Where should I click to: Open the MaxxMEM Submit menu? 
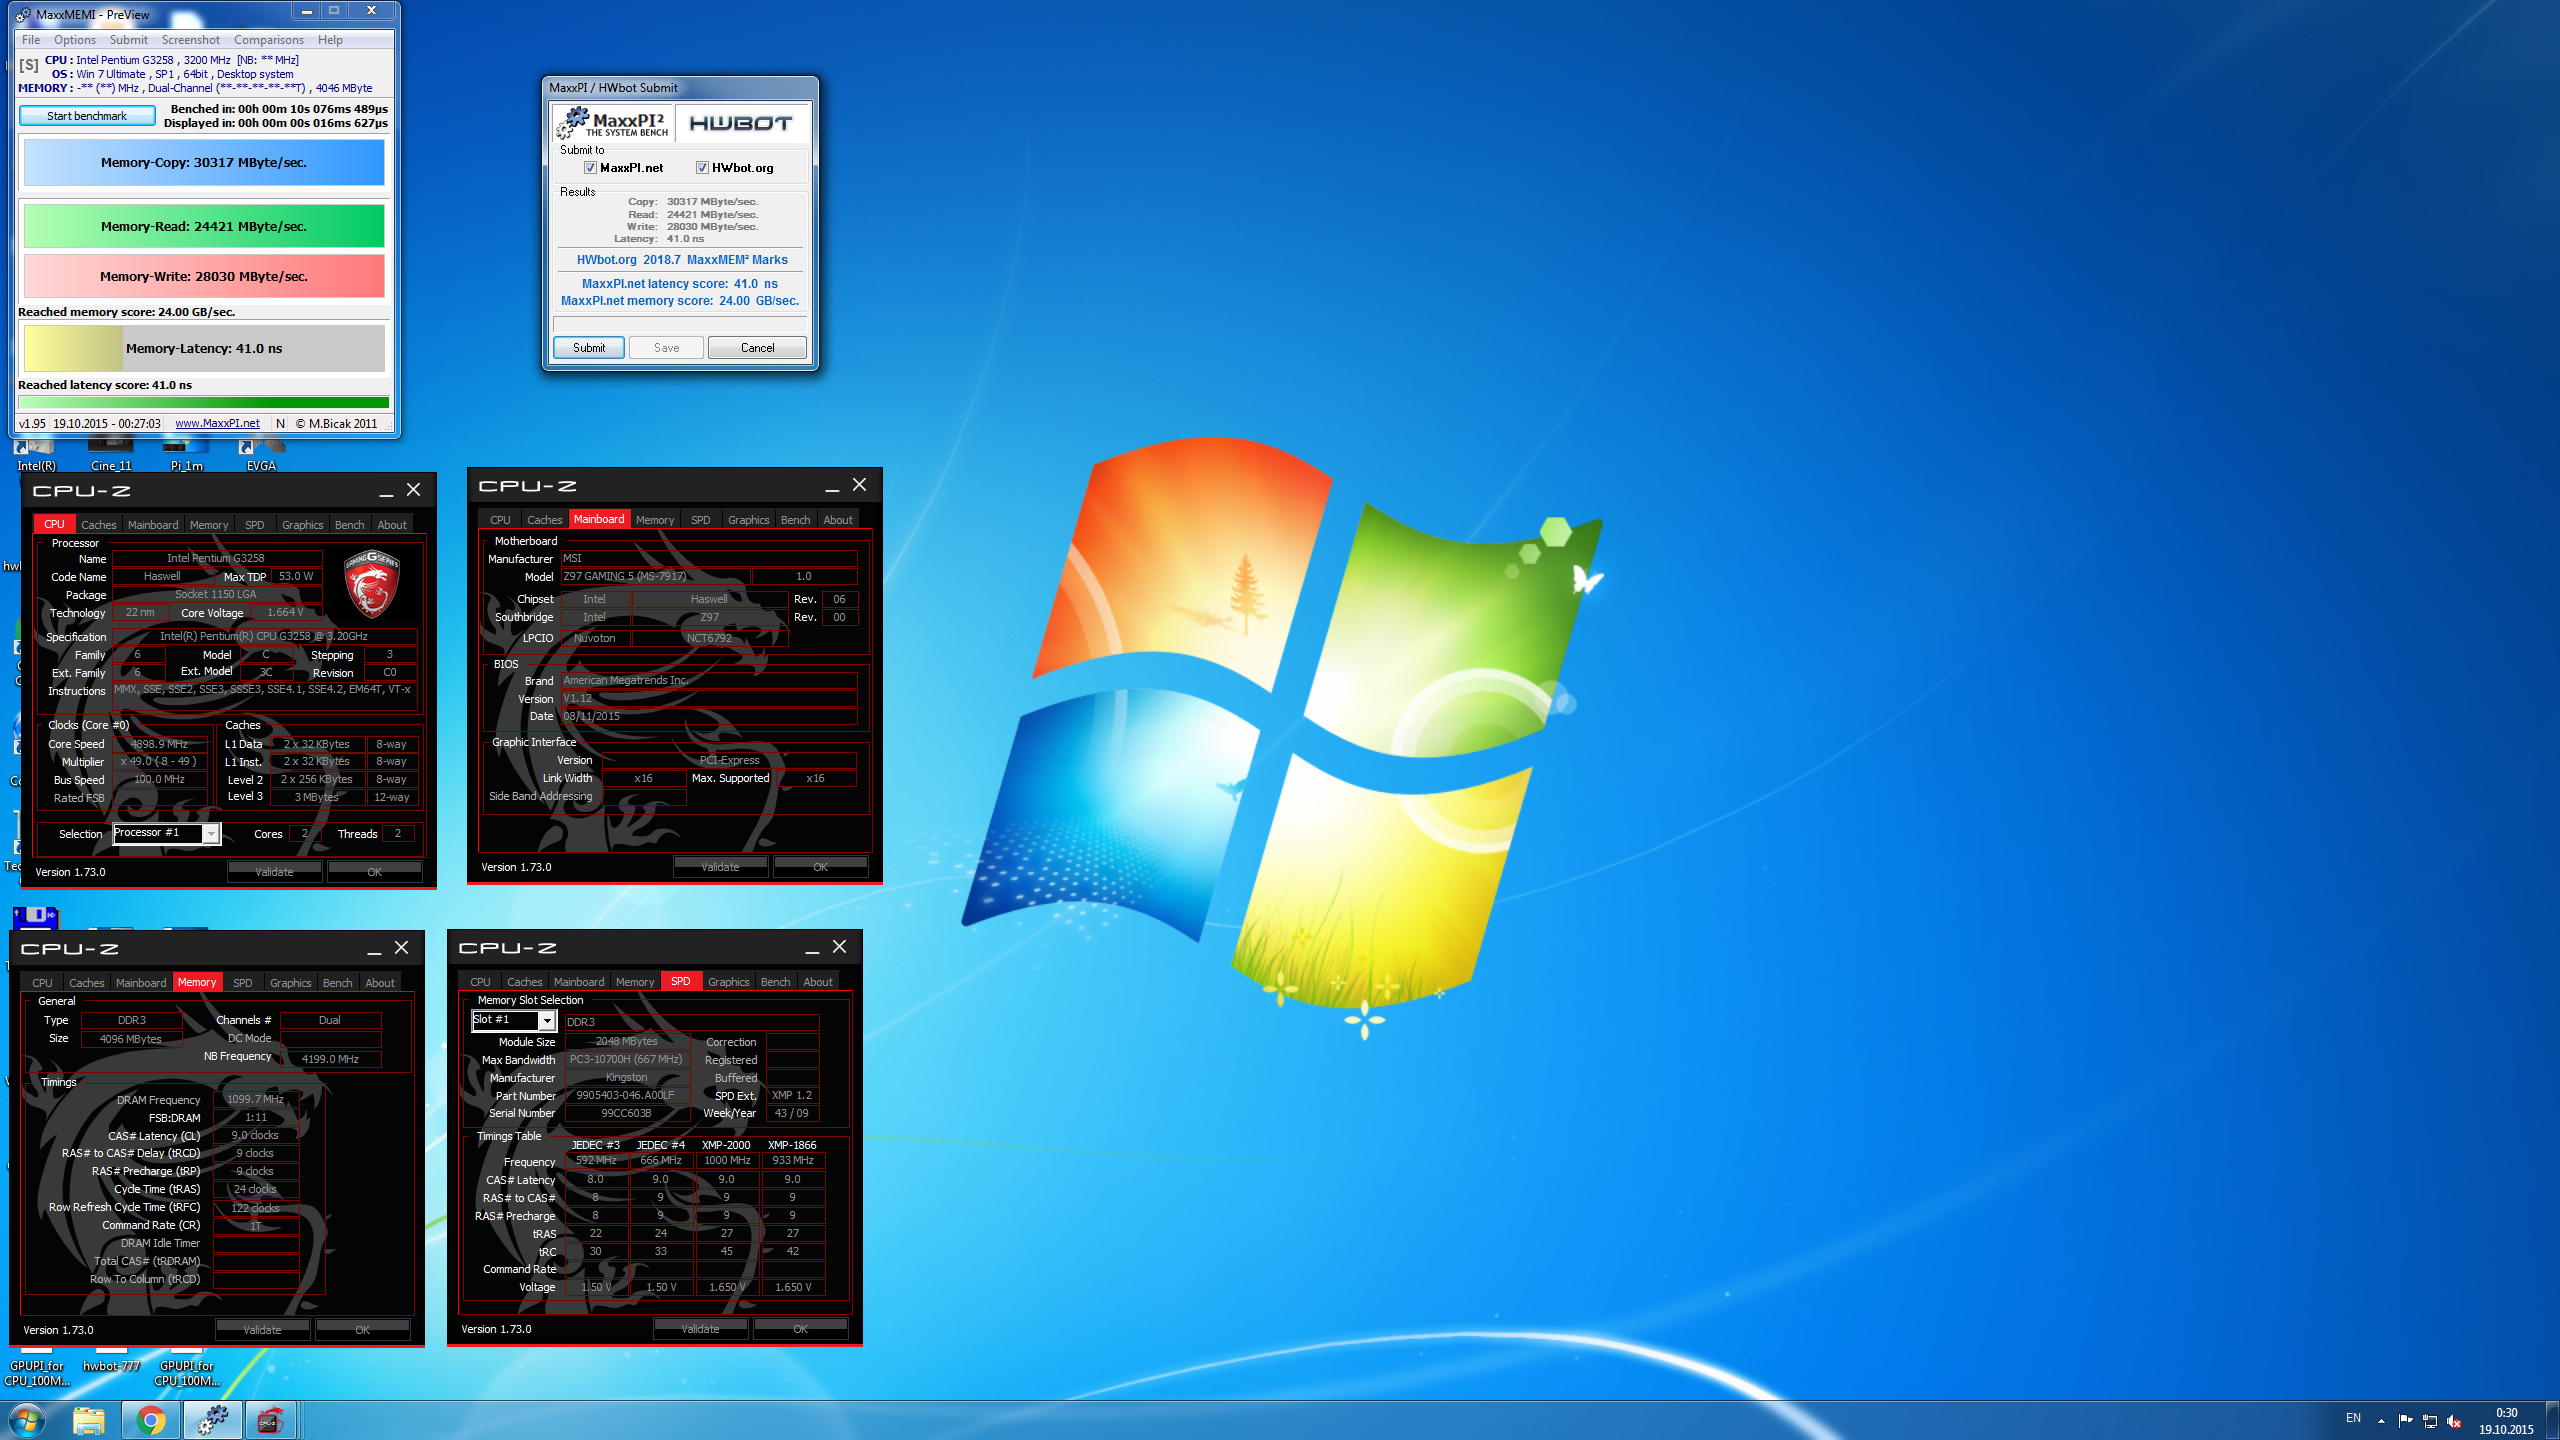pyautogui.click(x=128, y=40)
